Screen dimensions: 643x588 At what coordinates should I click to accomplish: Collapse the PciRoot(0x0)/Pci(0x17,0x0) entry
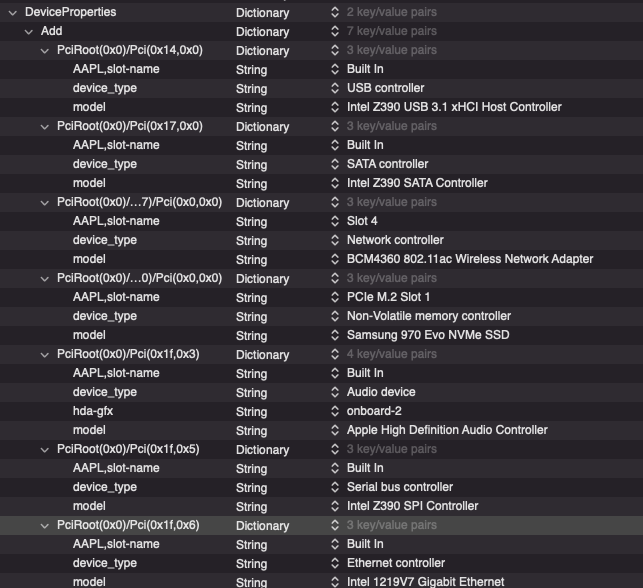pyautogui.click(x=45, y=126)
